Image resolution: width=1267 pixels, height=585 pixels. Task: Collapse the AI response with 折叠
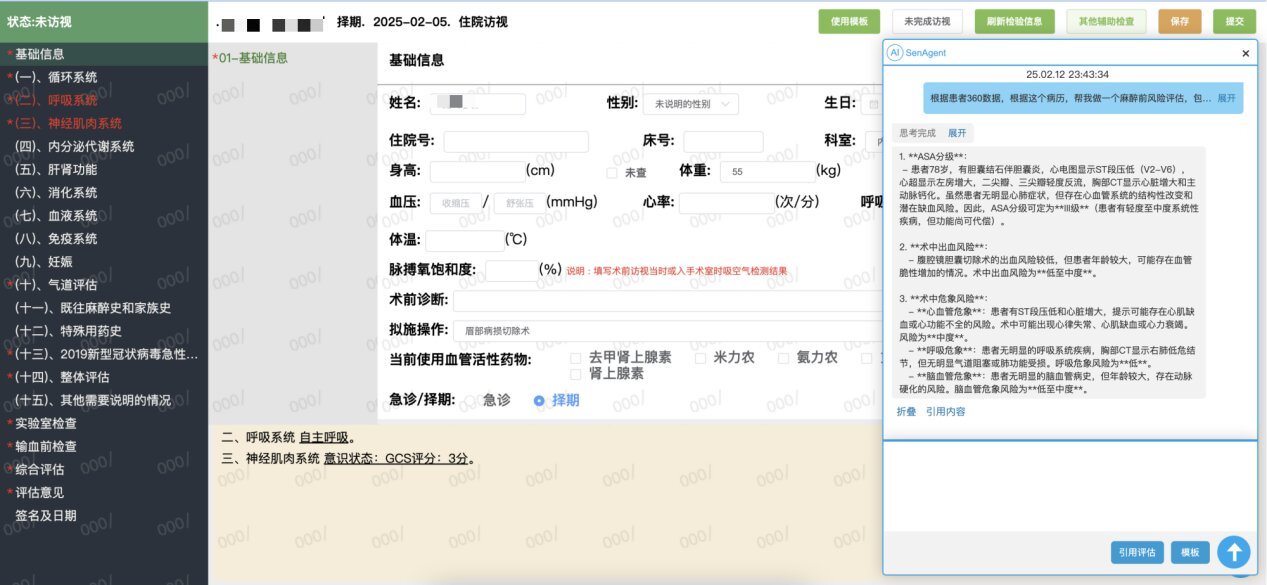coord(905,411)
